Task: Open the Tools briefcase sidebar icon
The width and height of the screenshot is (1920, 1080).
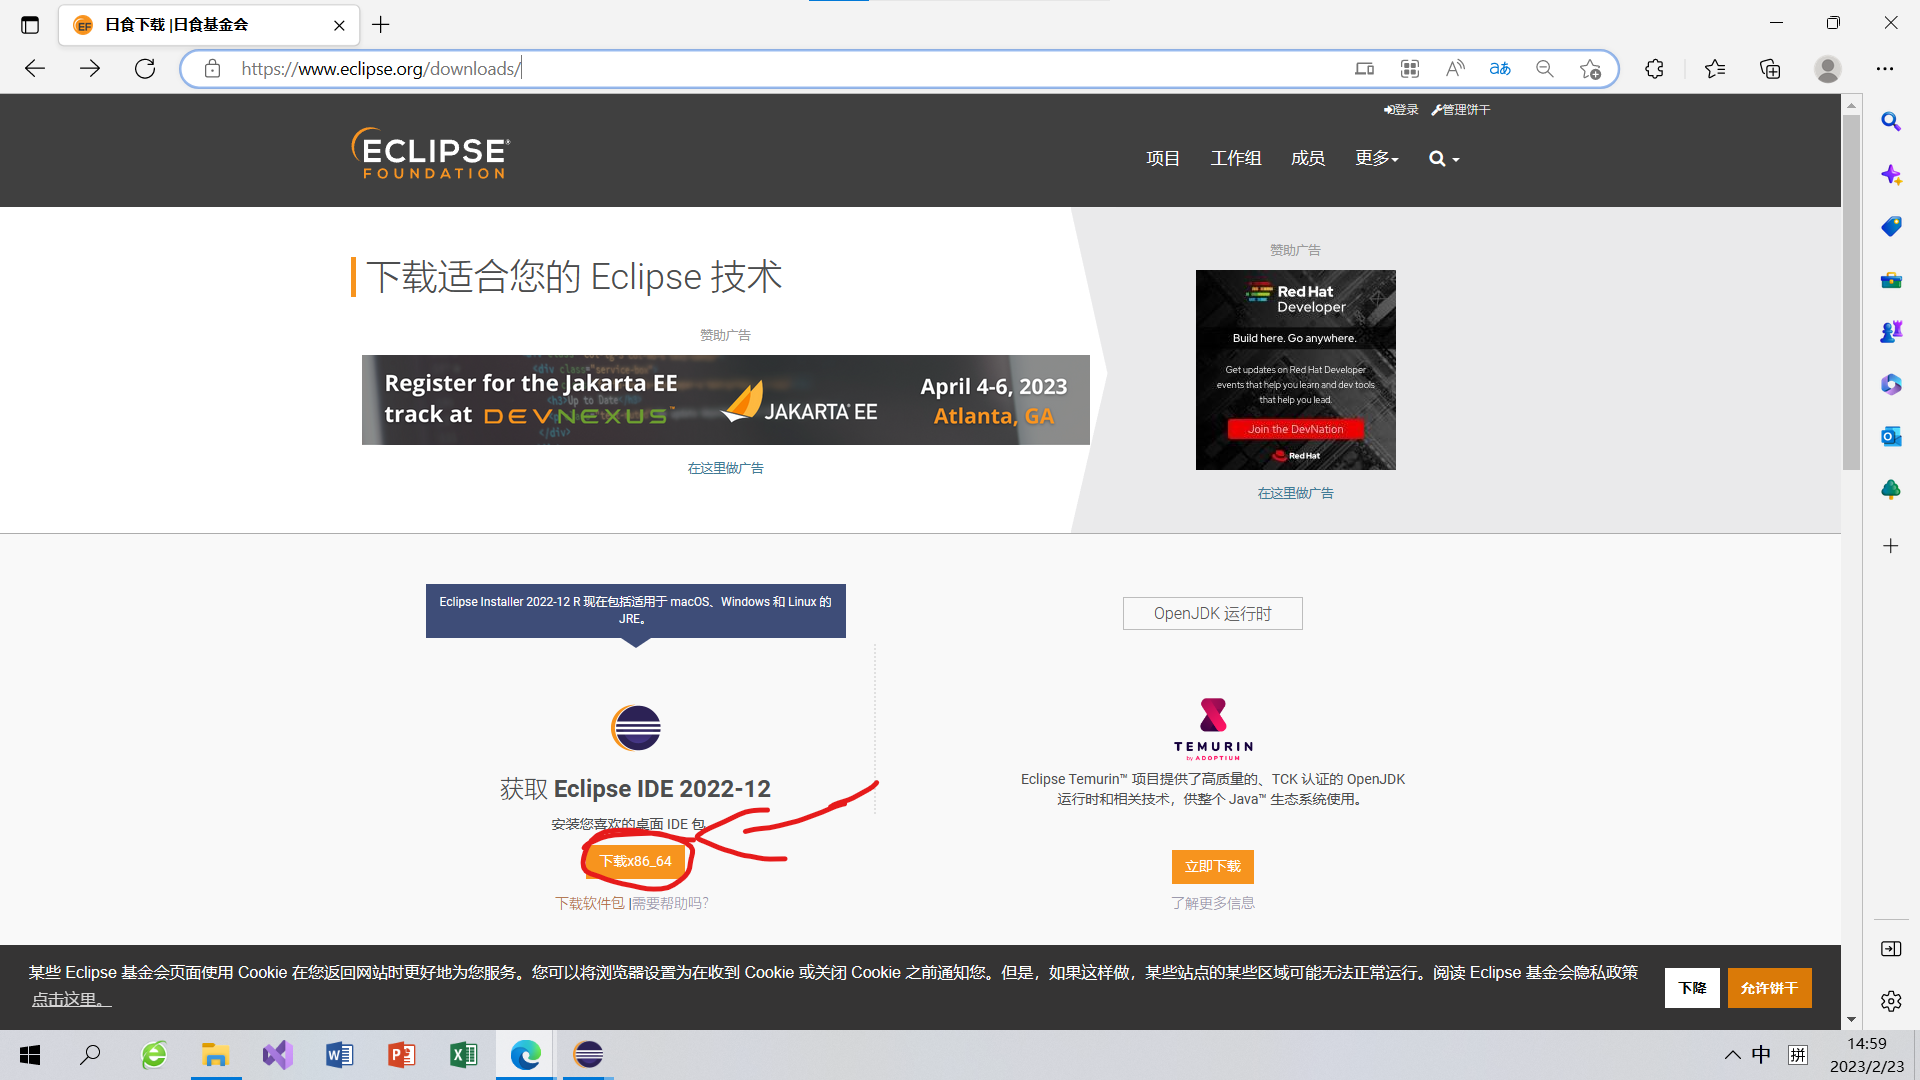Action: 1890,280
